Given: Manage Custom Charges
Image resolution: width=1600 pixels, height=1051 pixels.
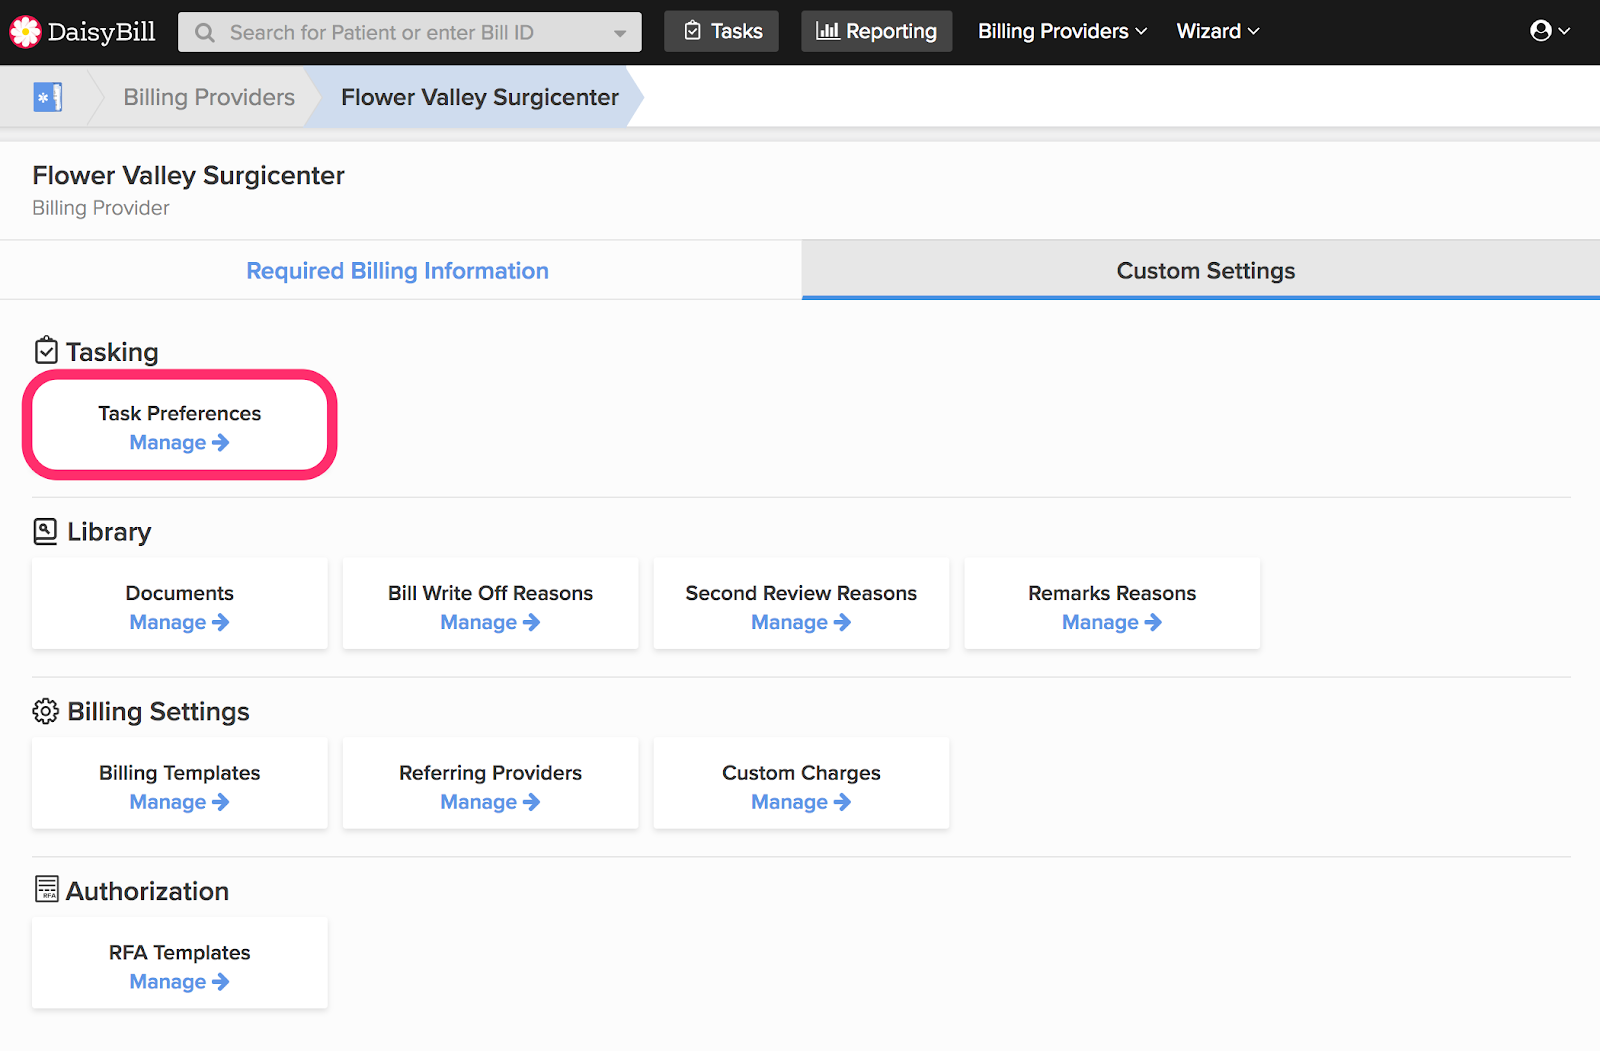Looking at the screenshot, I should coord(801,802).
